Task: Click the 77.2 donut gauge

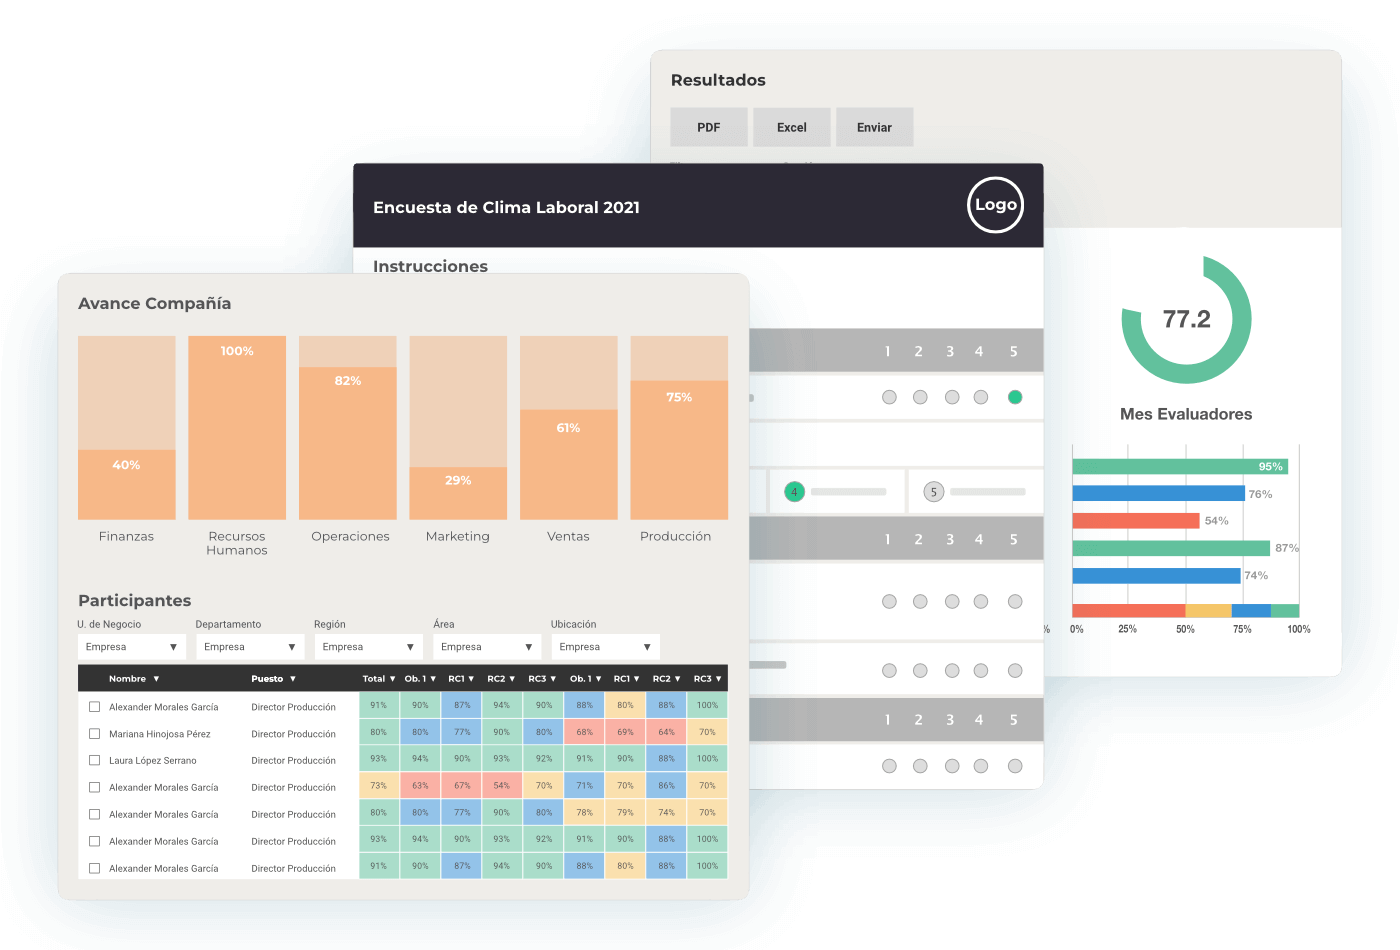Action: [x=1186, y=320]
